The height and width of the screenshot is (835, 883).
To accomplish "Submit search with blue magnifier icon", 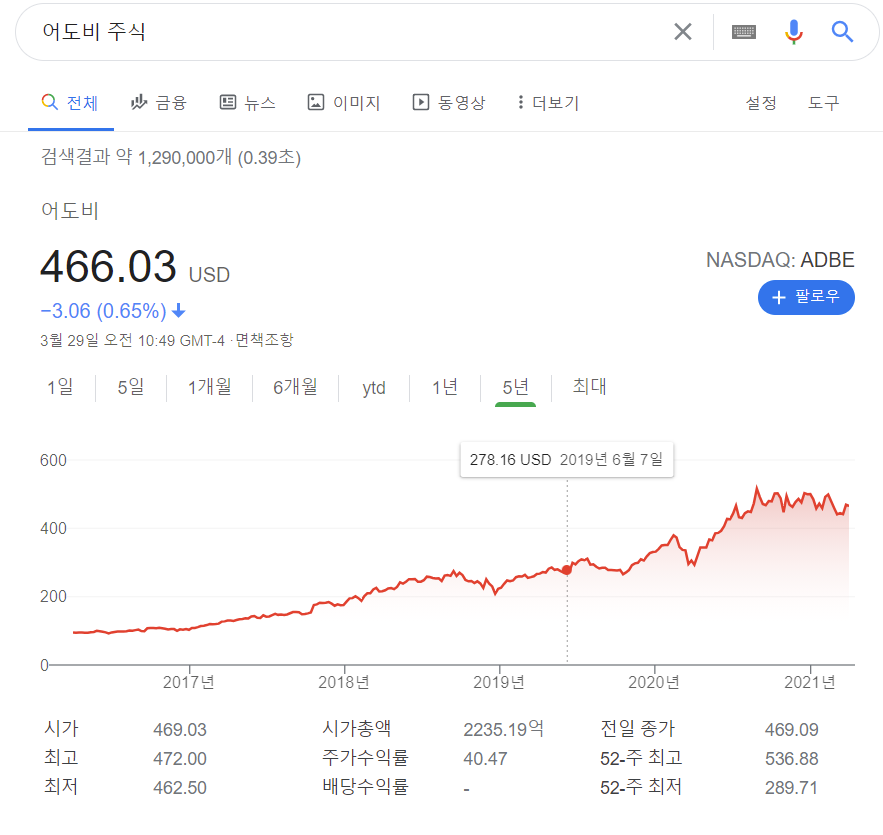I will 842,32.
